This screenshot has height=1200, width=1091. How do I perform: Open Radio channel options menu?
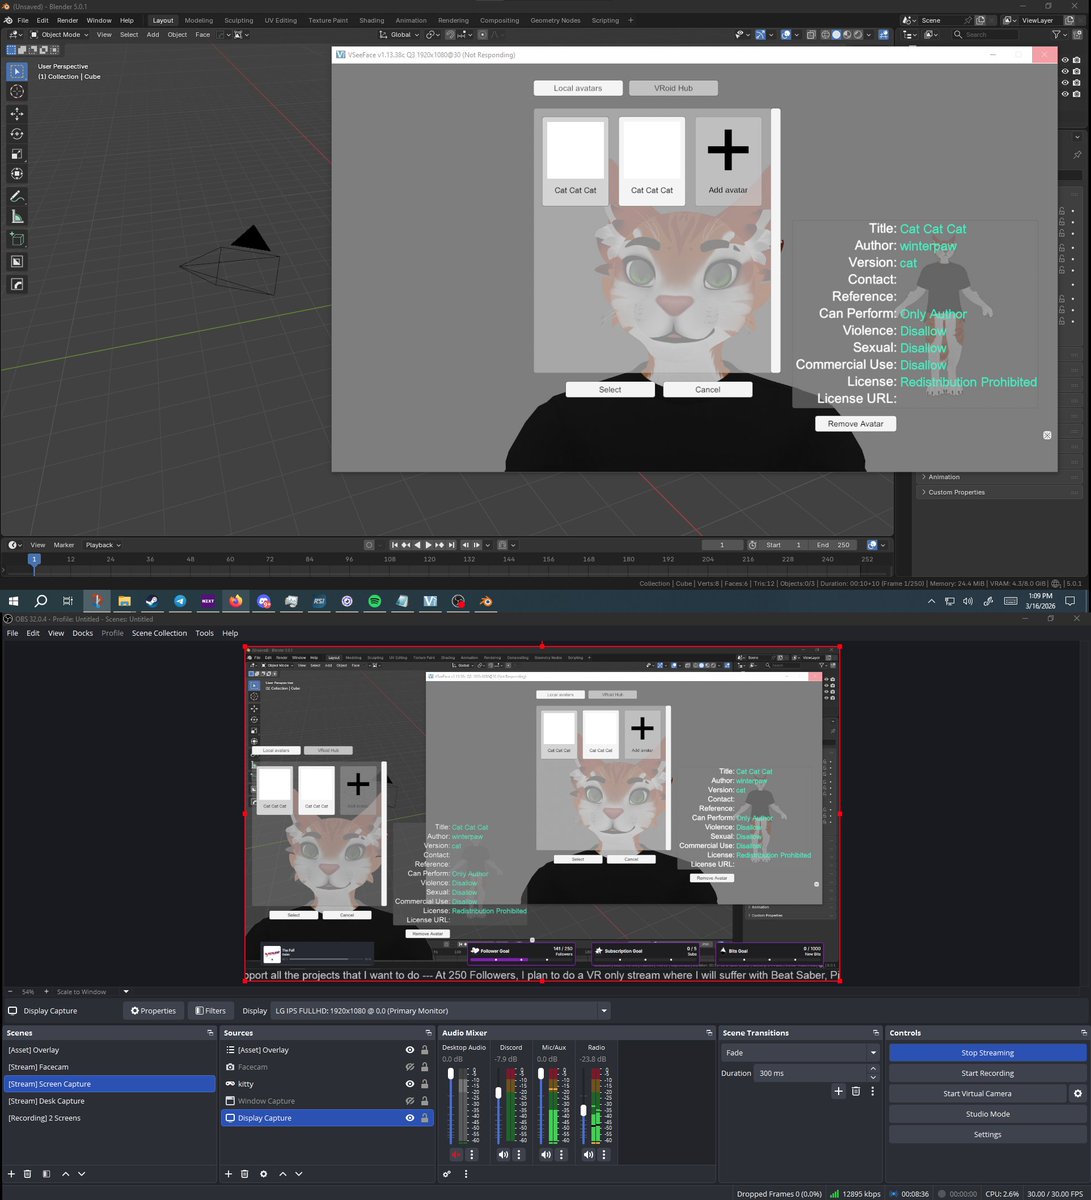(606, 1154)
